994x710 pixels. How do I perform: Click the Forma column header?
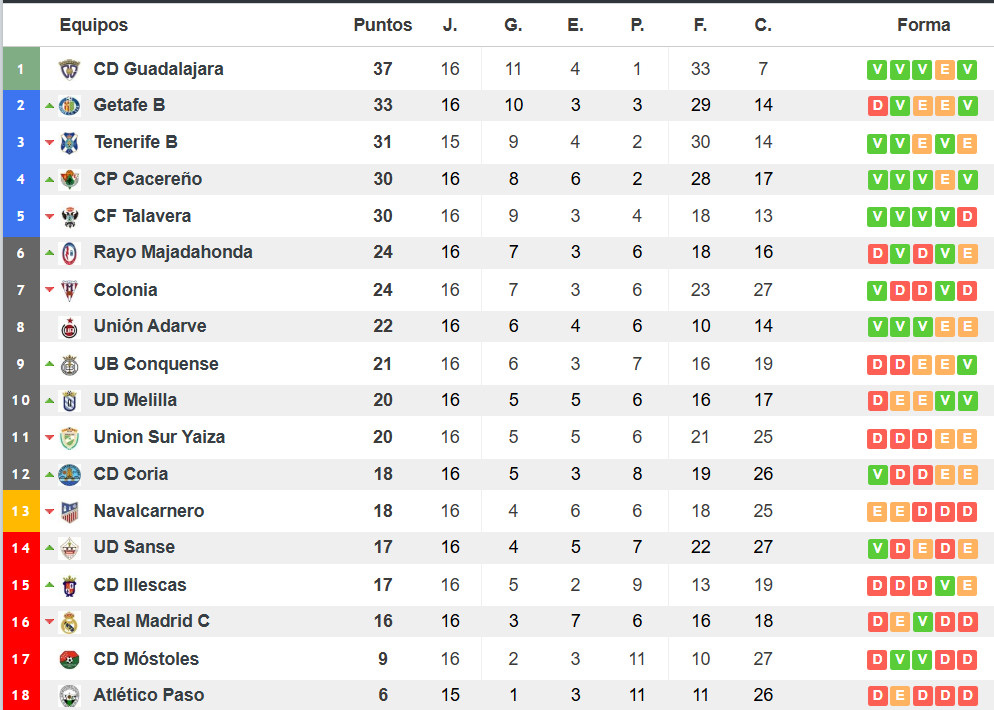click(x=923, y=25)
